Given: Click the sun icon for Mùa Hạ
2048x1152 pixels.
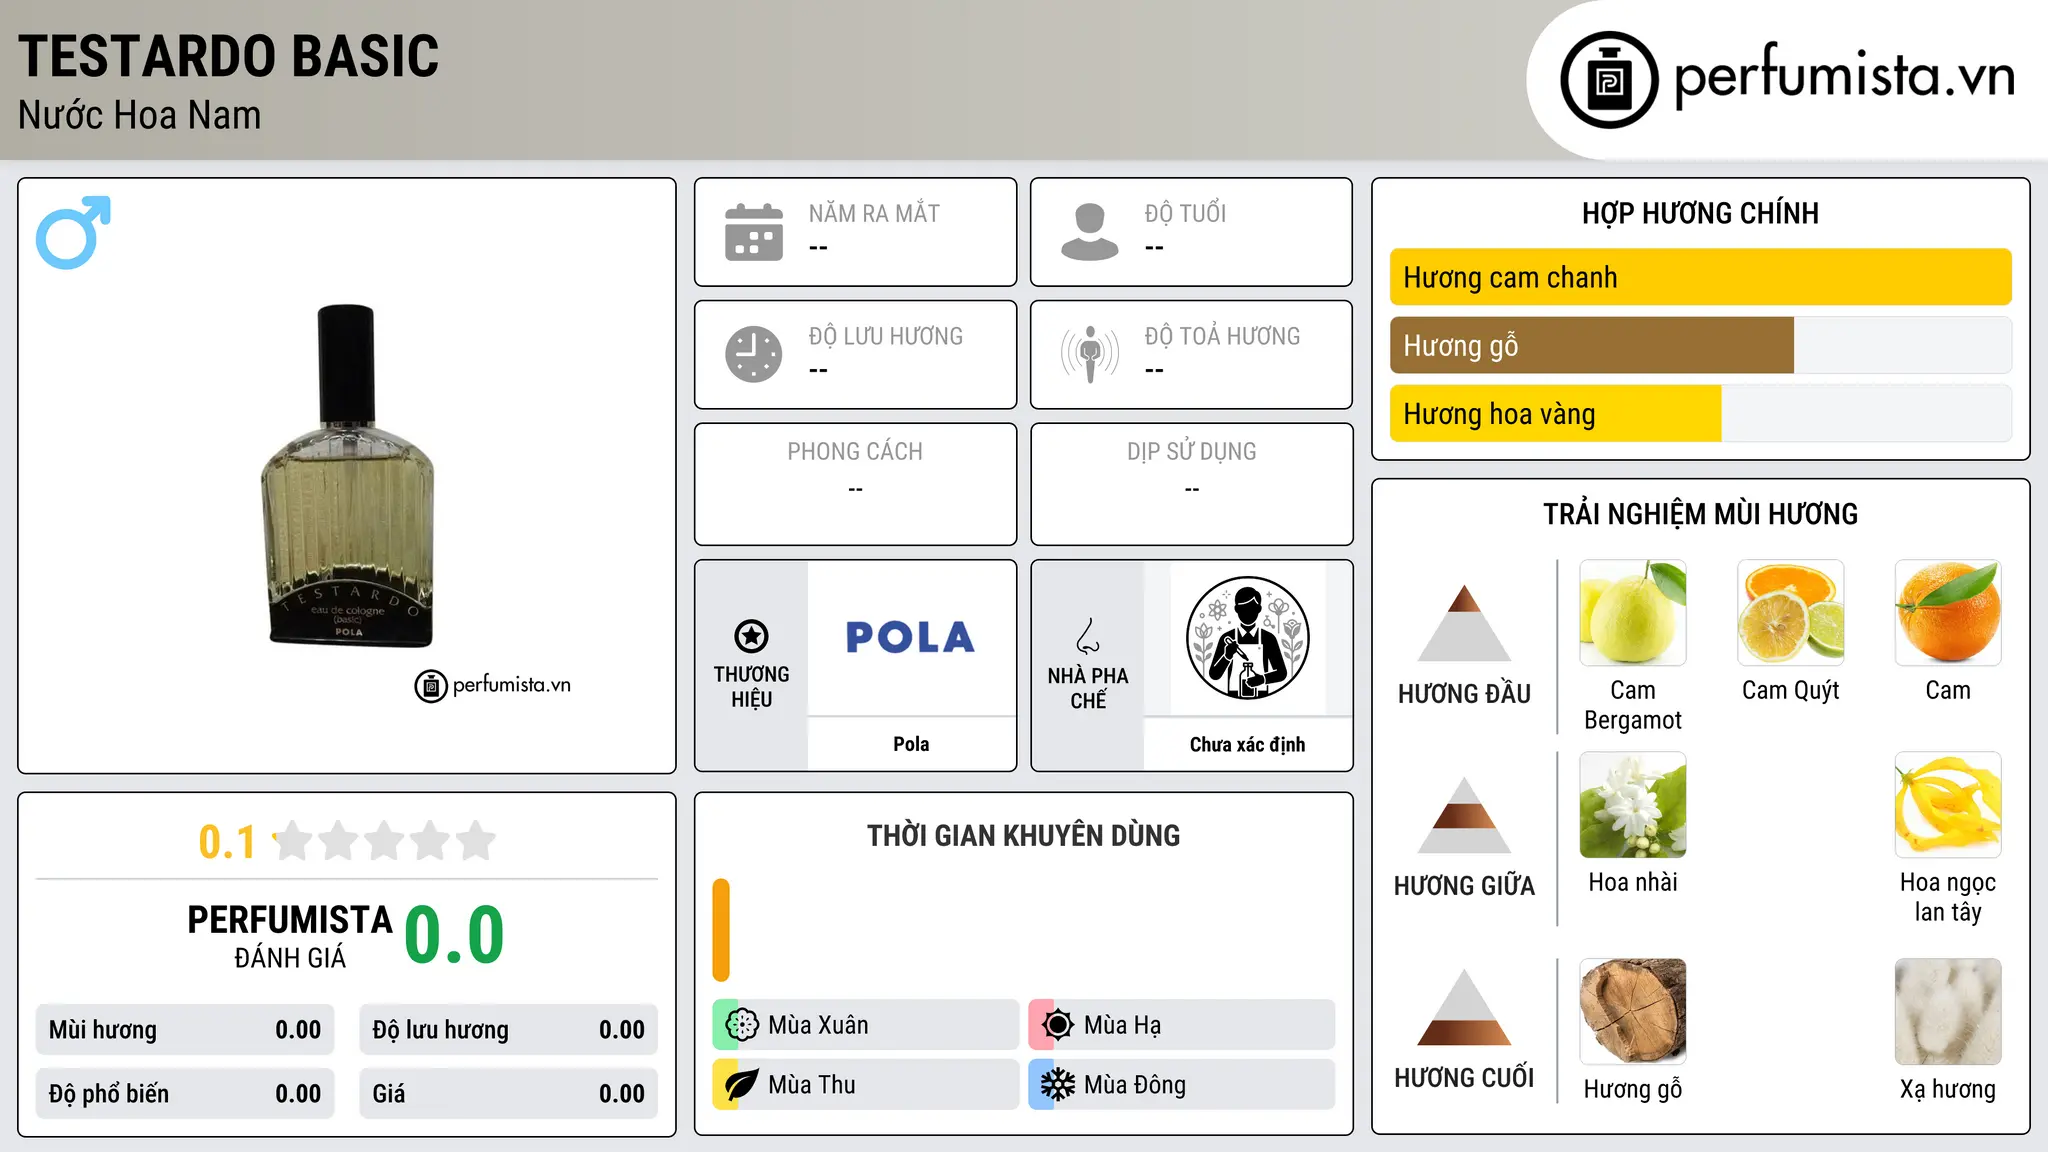Looking at the screenshot, I should [1057, 1025].
